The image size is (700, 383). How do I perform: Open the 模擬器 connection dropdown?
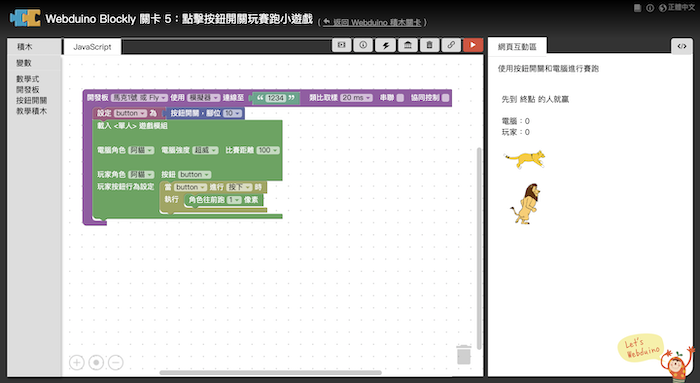204,98
